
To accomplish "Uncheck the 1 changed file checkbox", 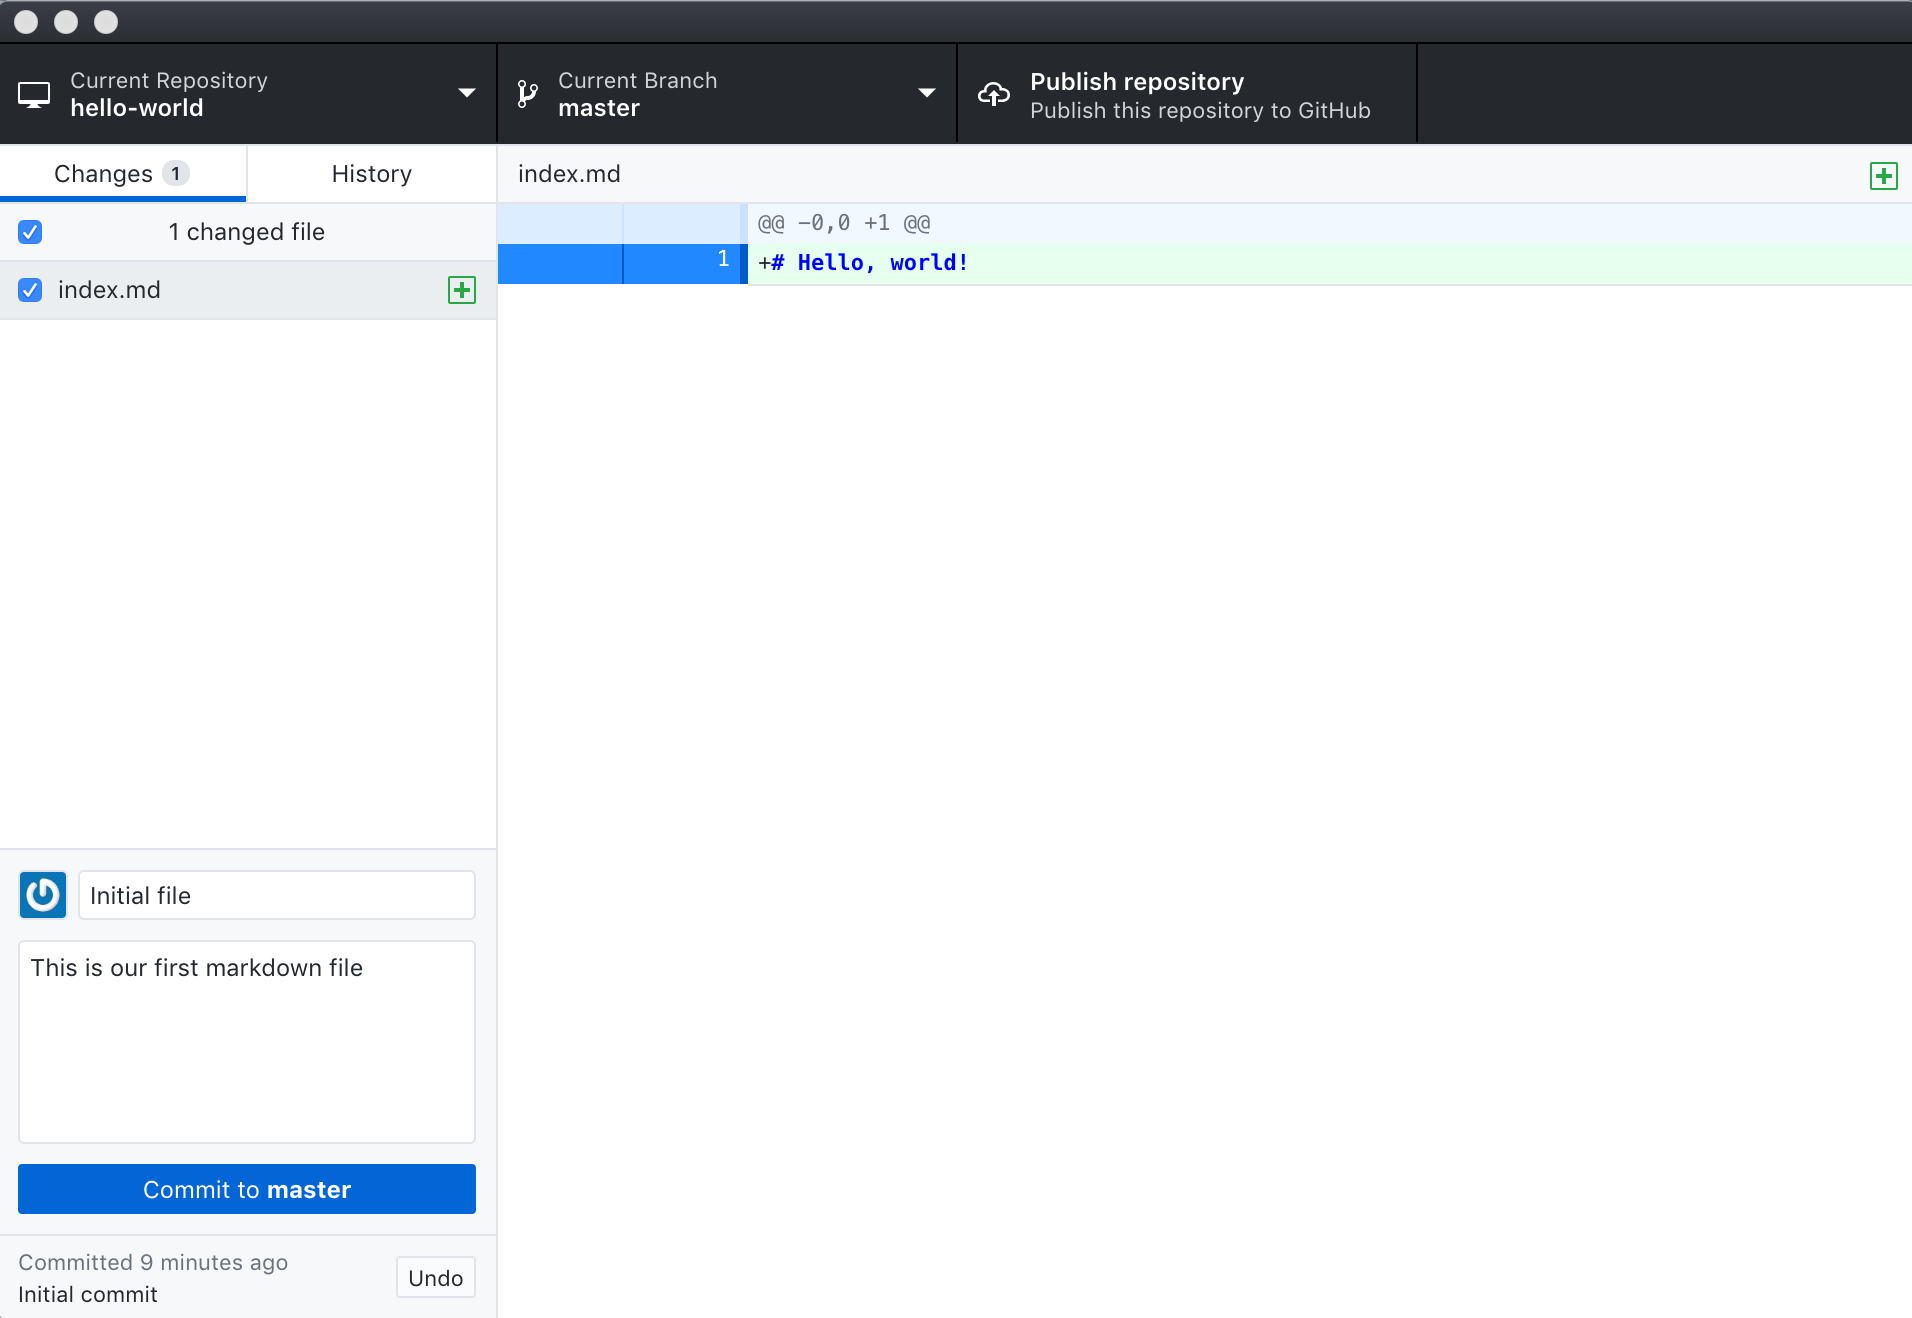I will tap(30, 231).
